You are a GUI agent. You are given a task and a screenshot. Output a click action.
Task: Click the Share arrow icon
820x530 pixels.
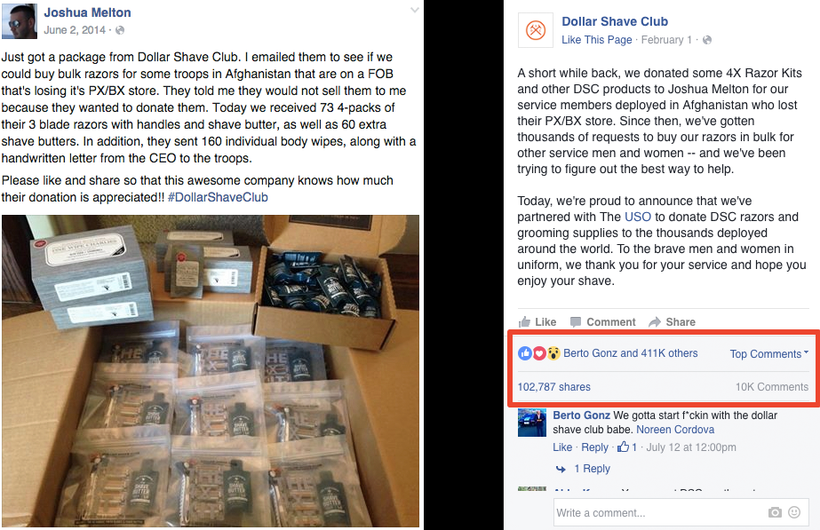point(655,322)
